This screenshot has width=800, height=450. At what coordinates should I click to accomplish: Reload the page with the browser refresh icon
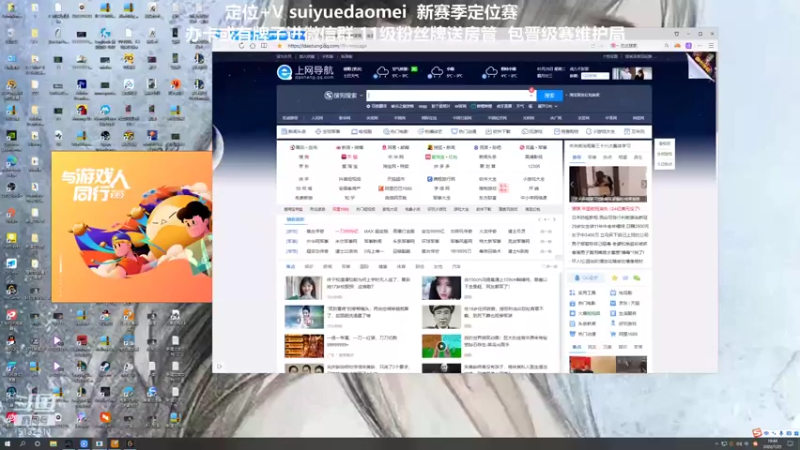point(241,46)
